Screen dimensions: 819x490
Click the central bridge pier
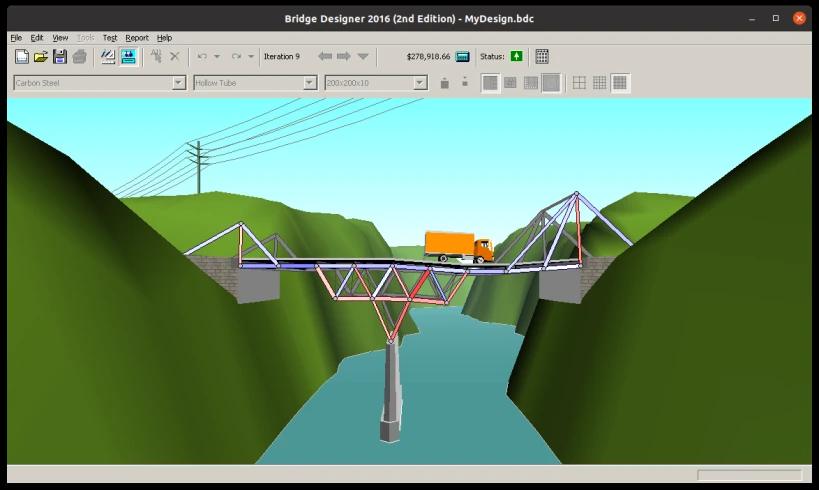(x=391, y=391)
